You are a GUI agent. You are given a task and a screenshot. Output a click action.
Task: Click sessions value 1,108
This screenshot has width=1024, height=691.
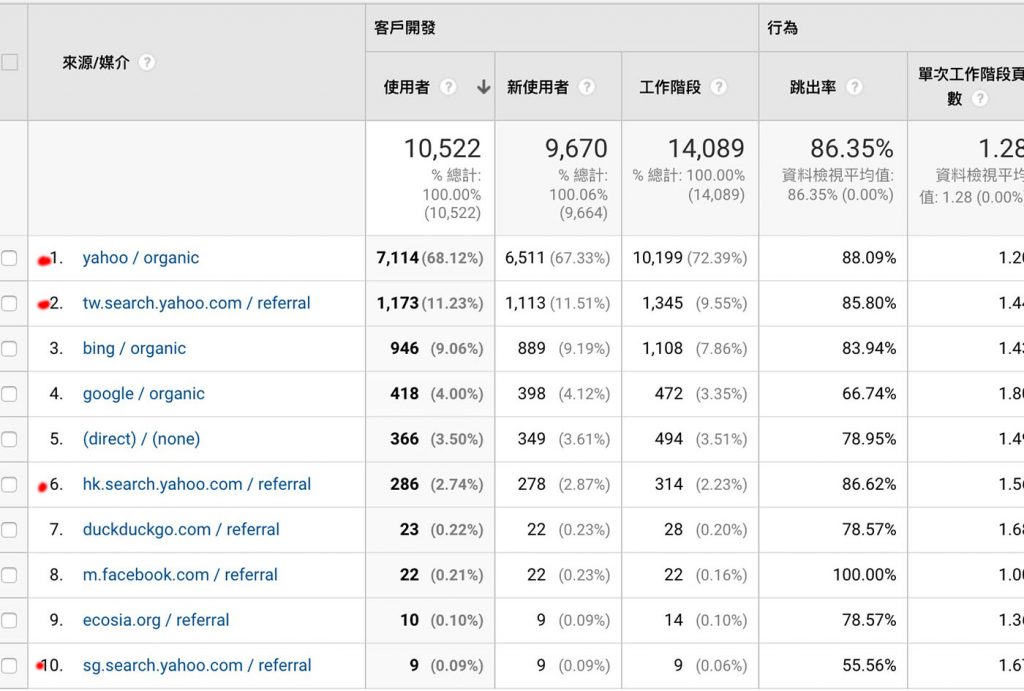pyautogui.click(x=662, y=348)
